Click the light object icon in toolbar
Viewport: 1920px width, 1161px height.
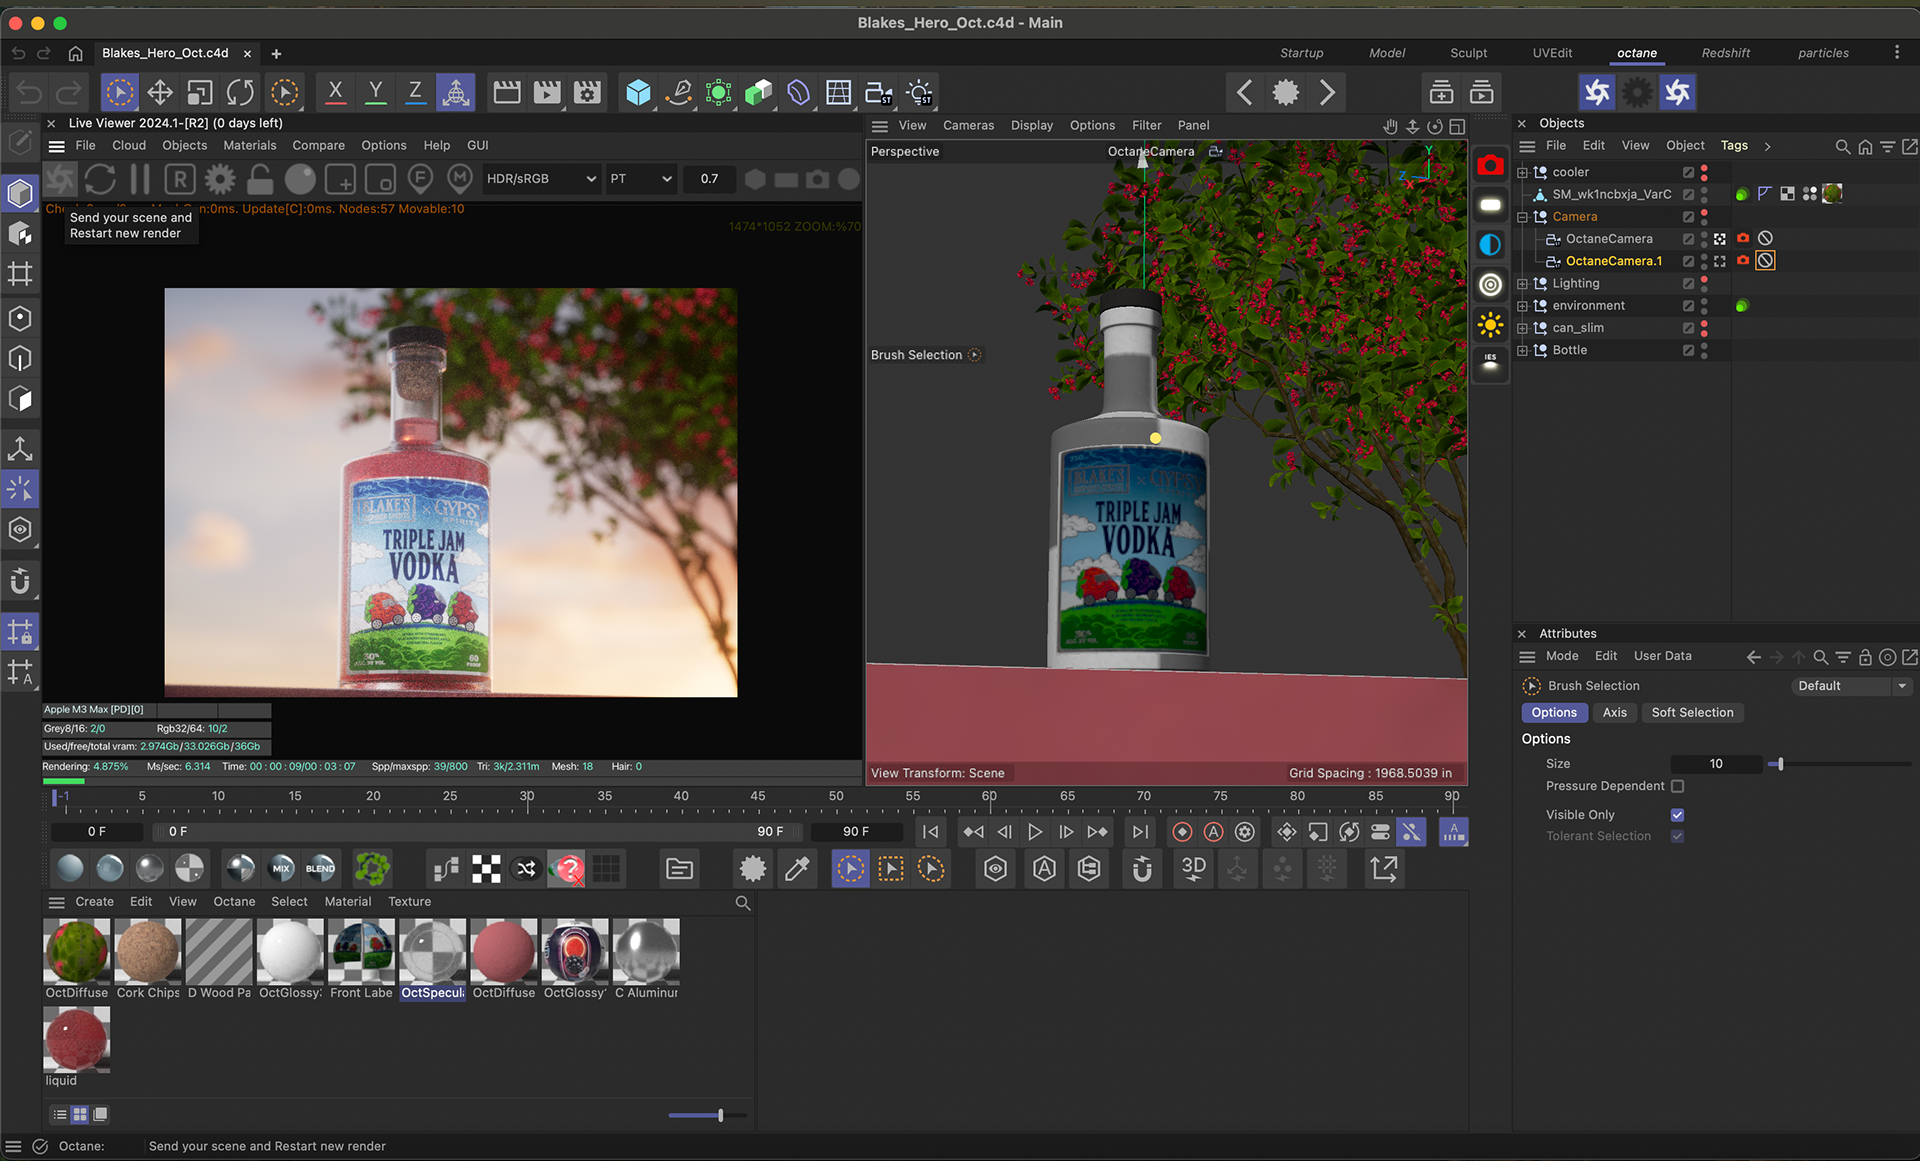point(920,93)
